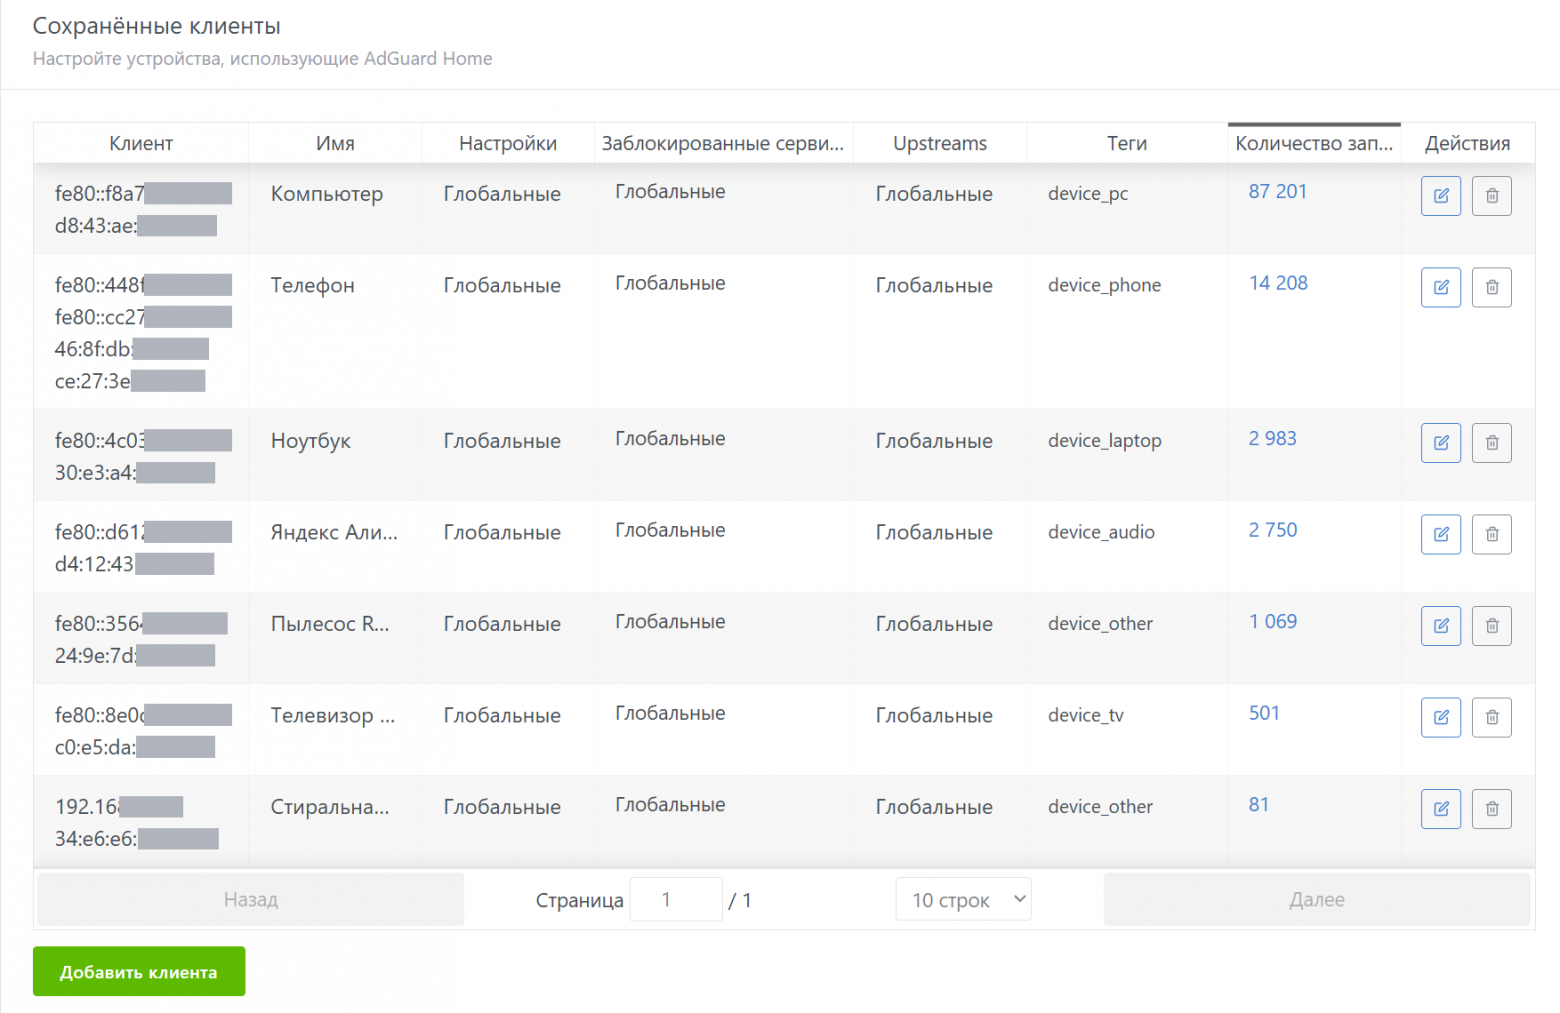Delete the Ноутбук client entry
Screen dimensions: 1560x1013
pos(1491,443)
